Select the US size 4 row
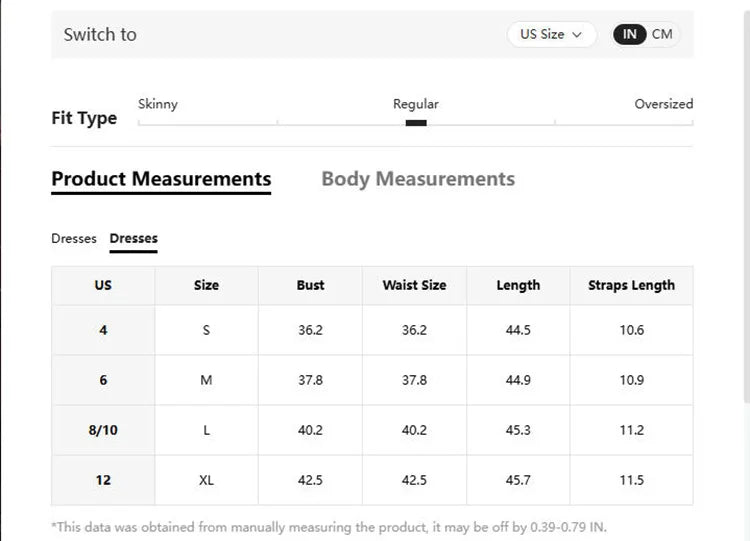This screenshot has width=750, height=541. 372,330
